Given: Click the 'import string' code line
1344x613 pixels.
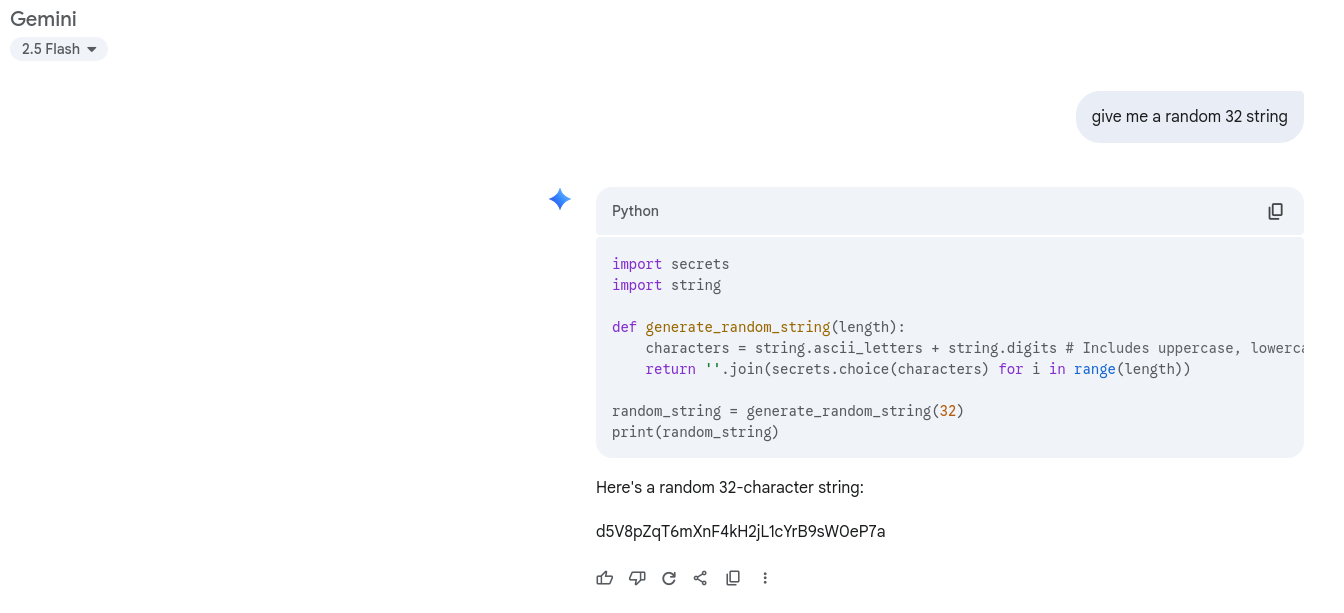Looking at the screenshot, I should tap(666, 285).
